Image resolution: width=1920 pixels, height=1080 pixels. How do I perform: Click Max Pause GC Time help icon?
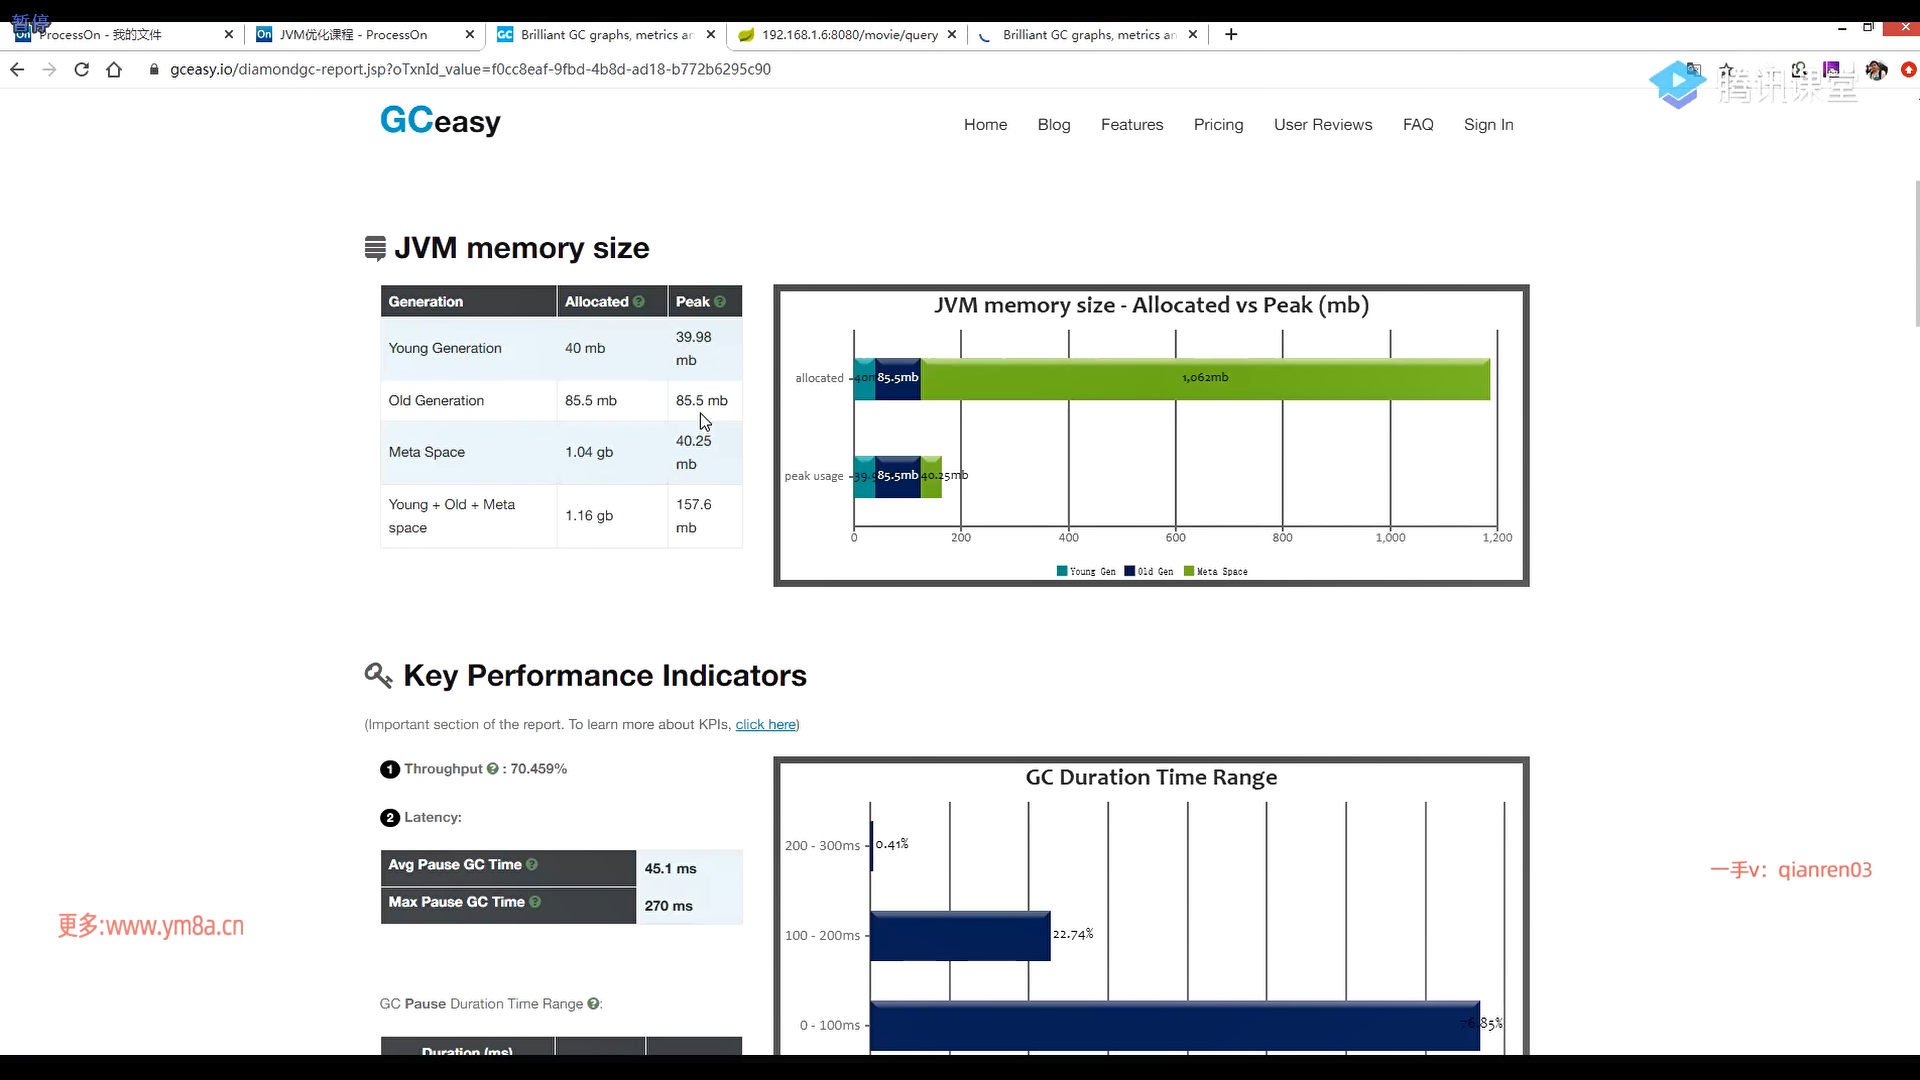(535, 901)
